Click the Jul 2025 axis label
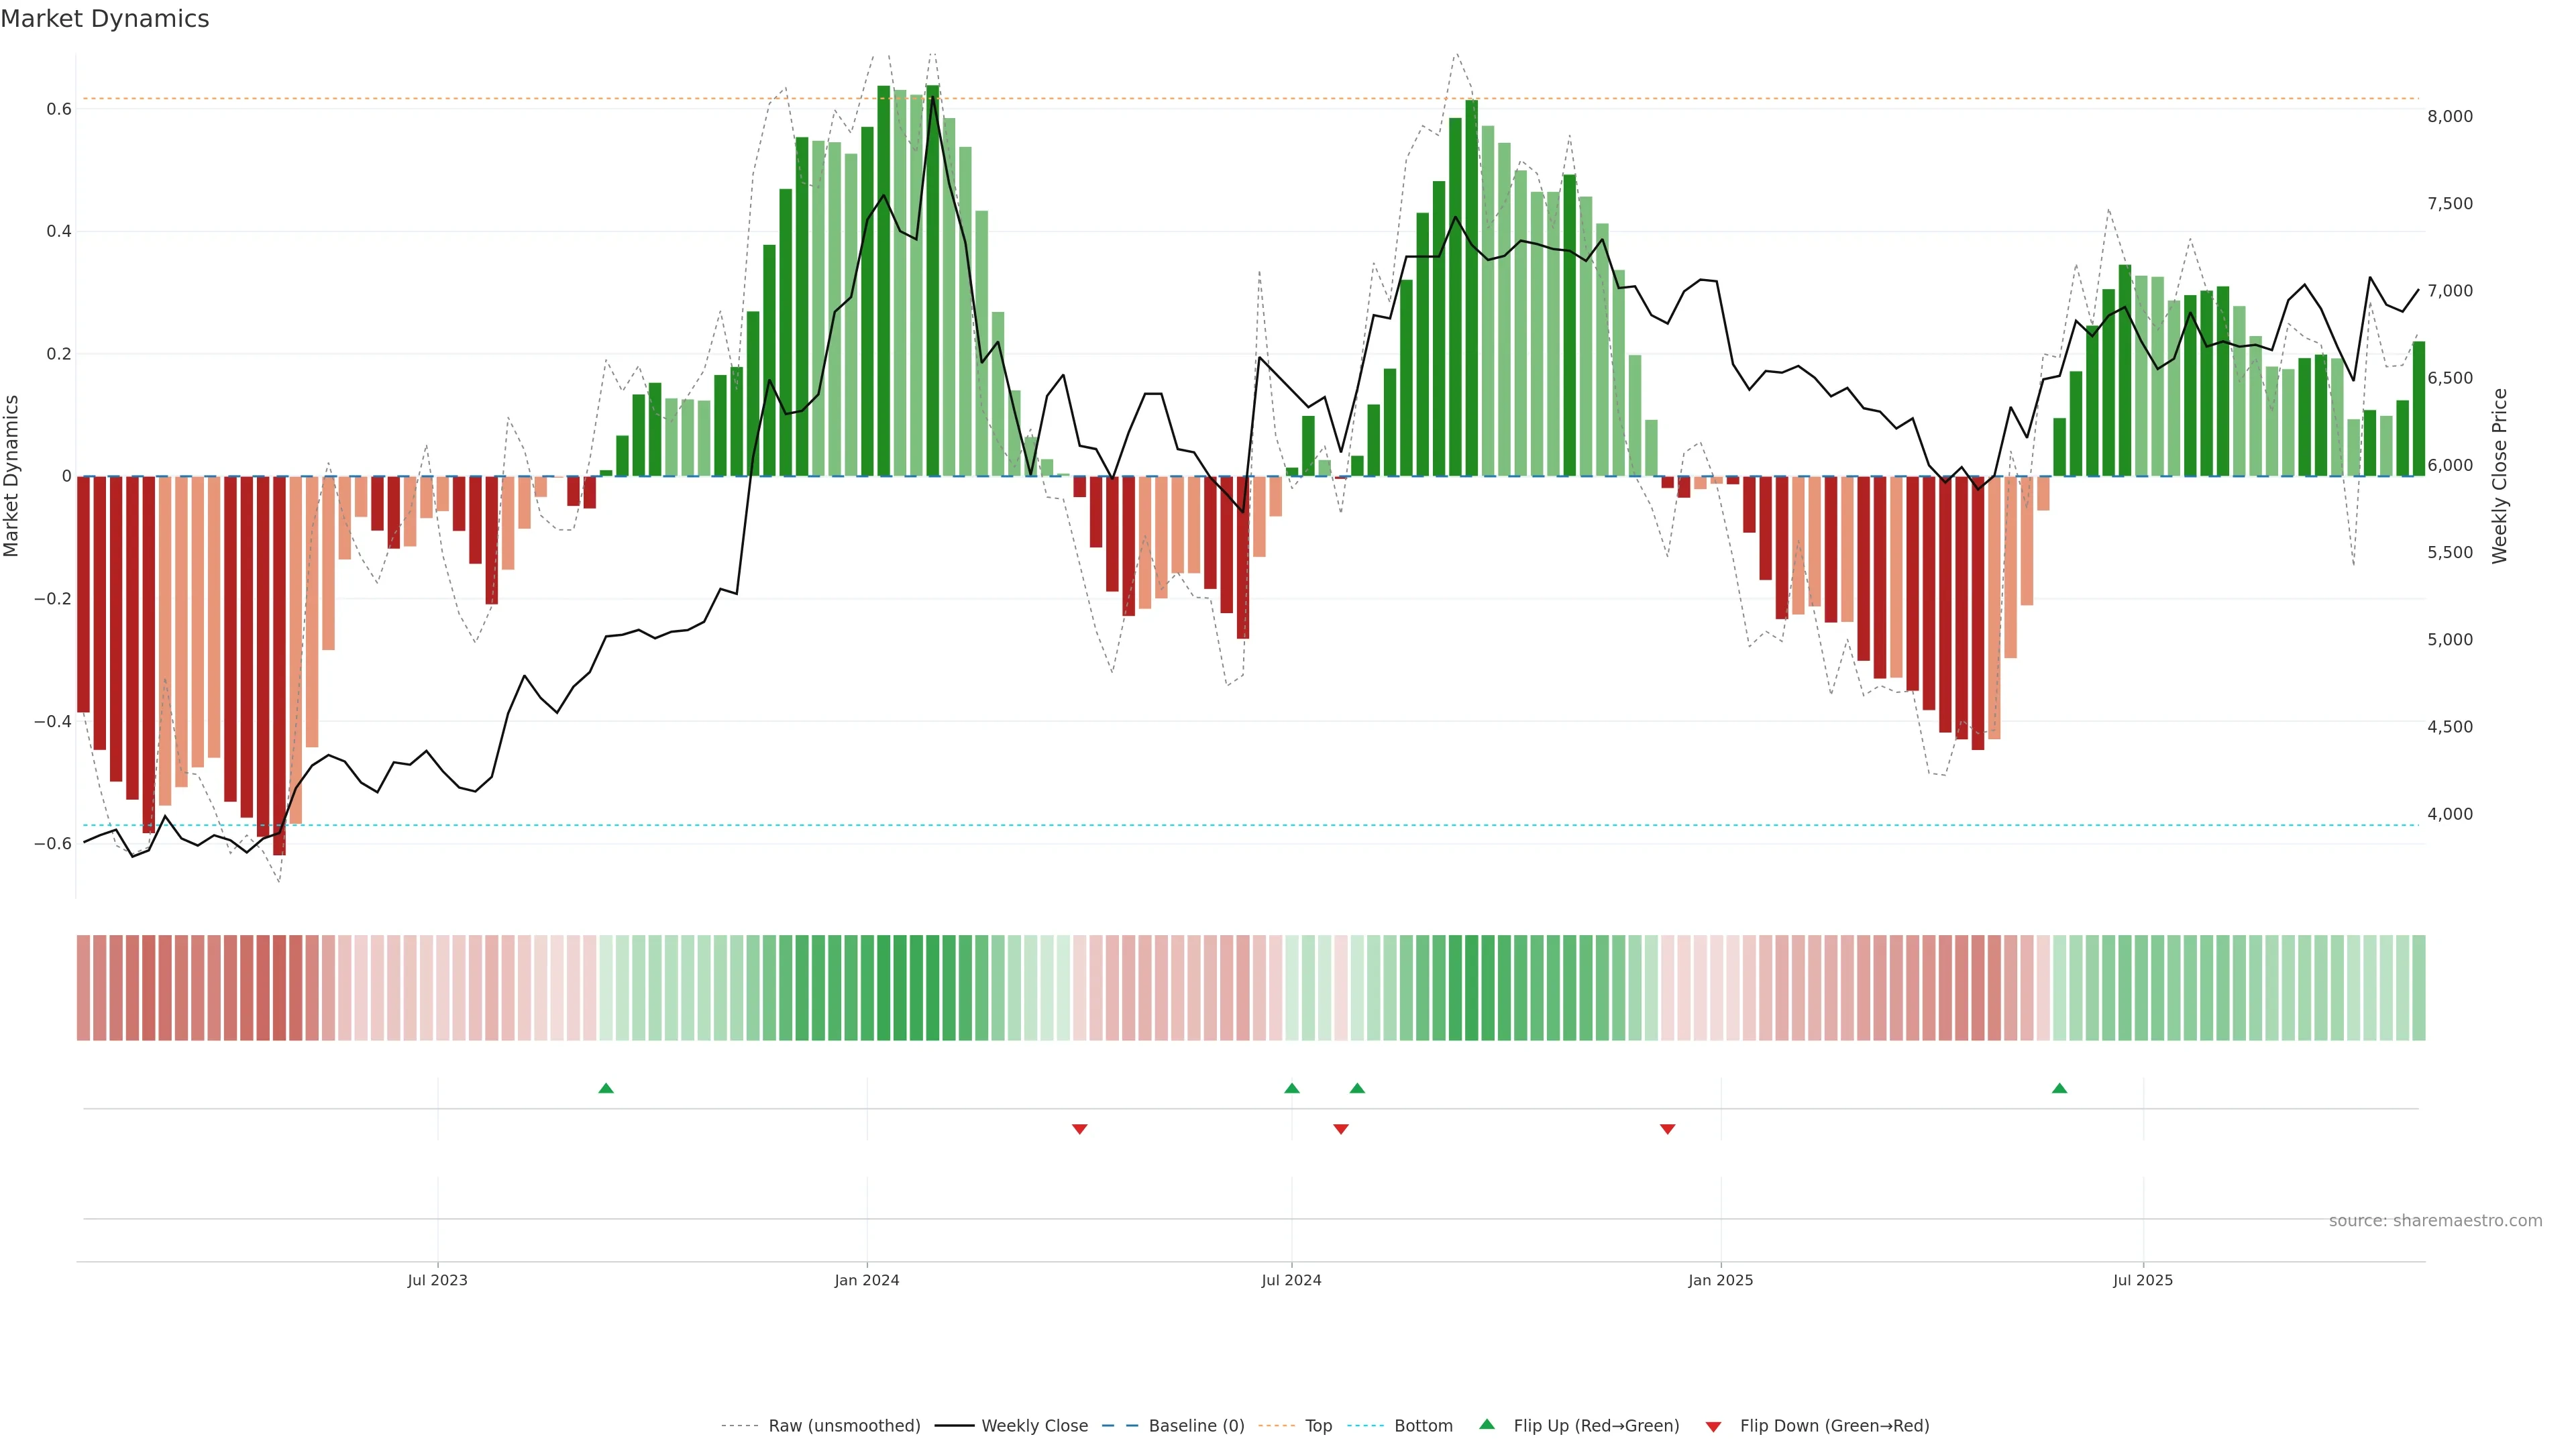Screen dimensions: 2576x1449 [2143, 1280]
